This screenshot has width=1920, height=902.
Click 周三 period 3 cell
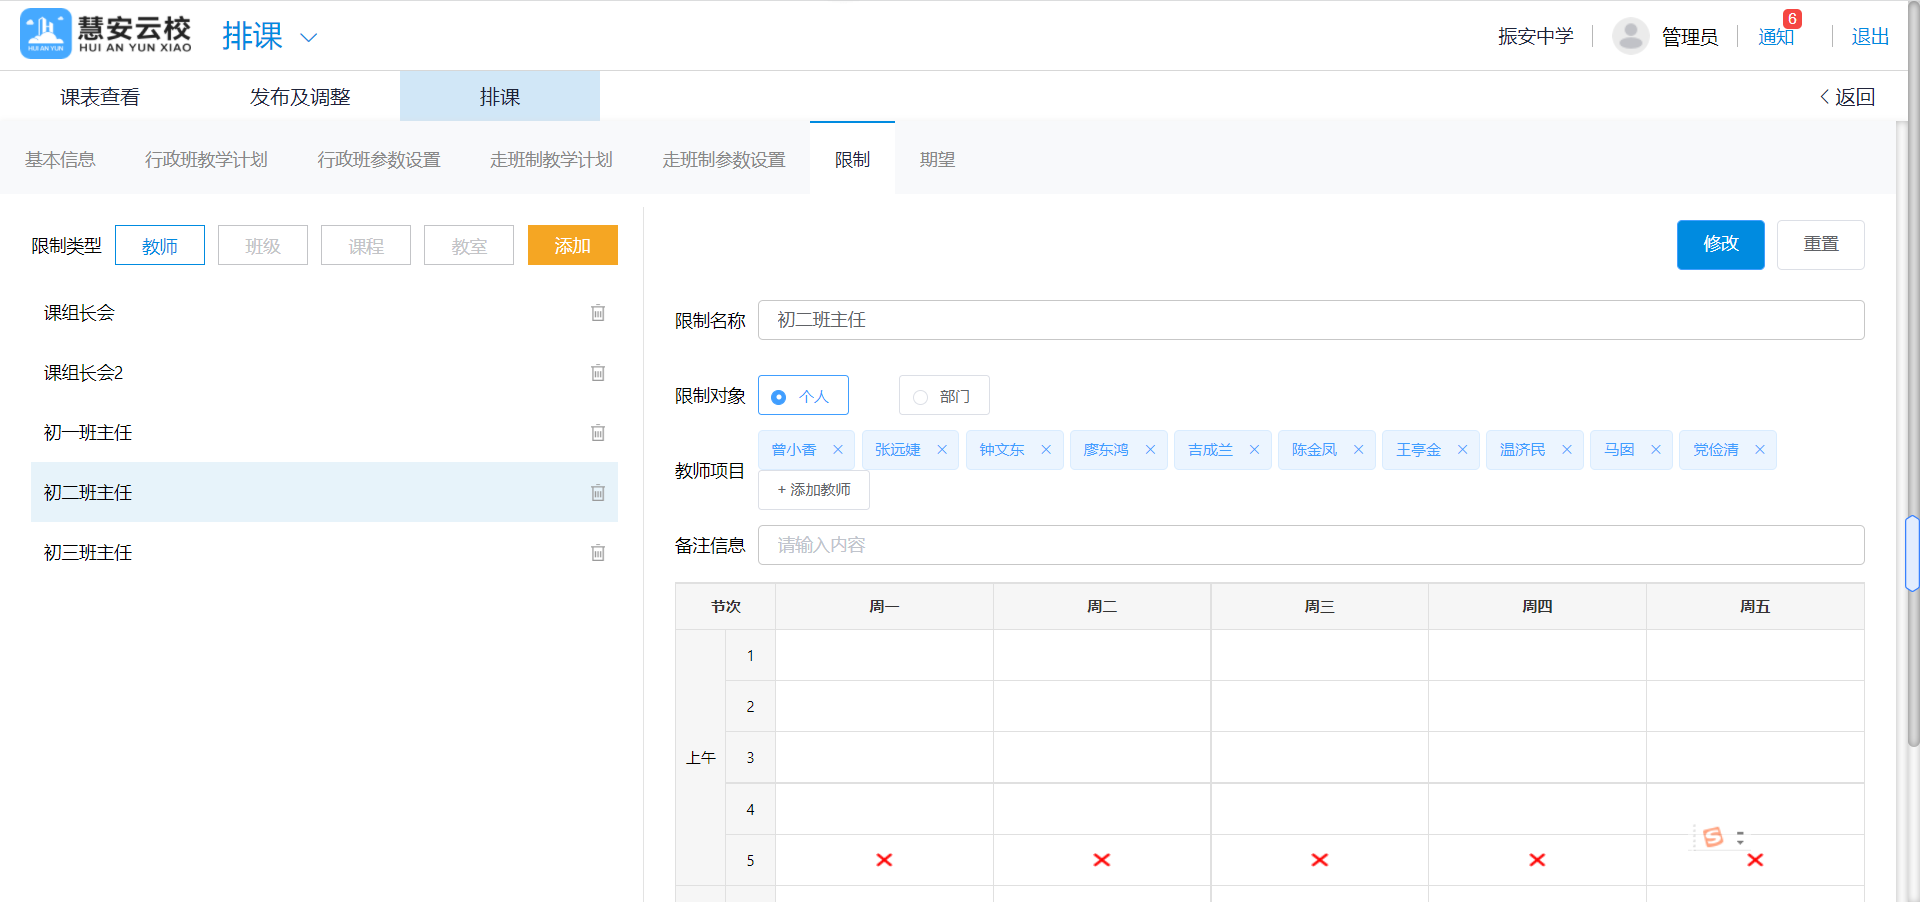click(x=1320, y=758)
